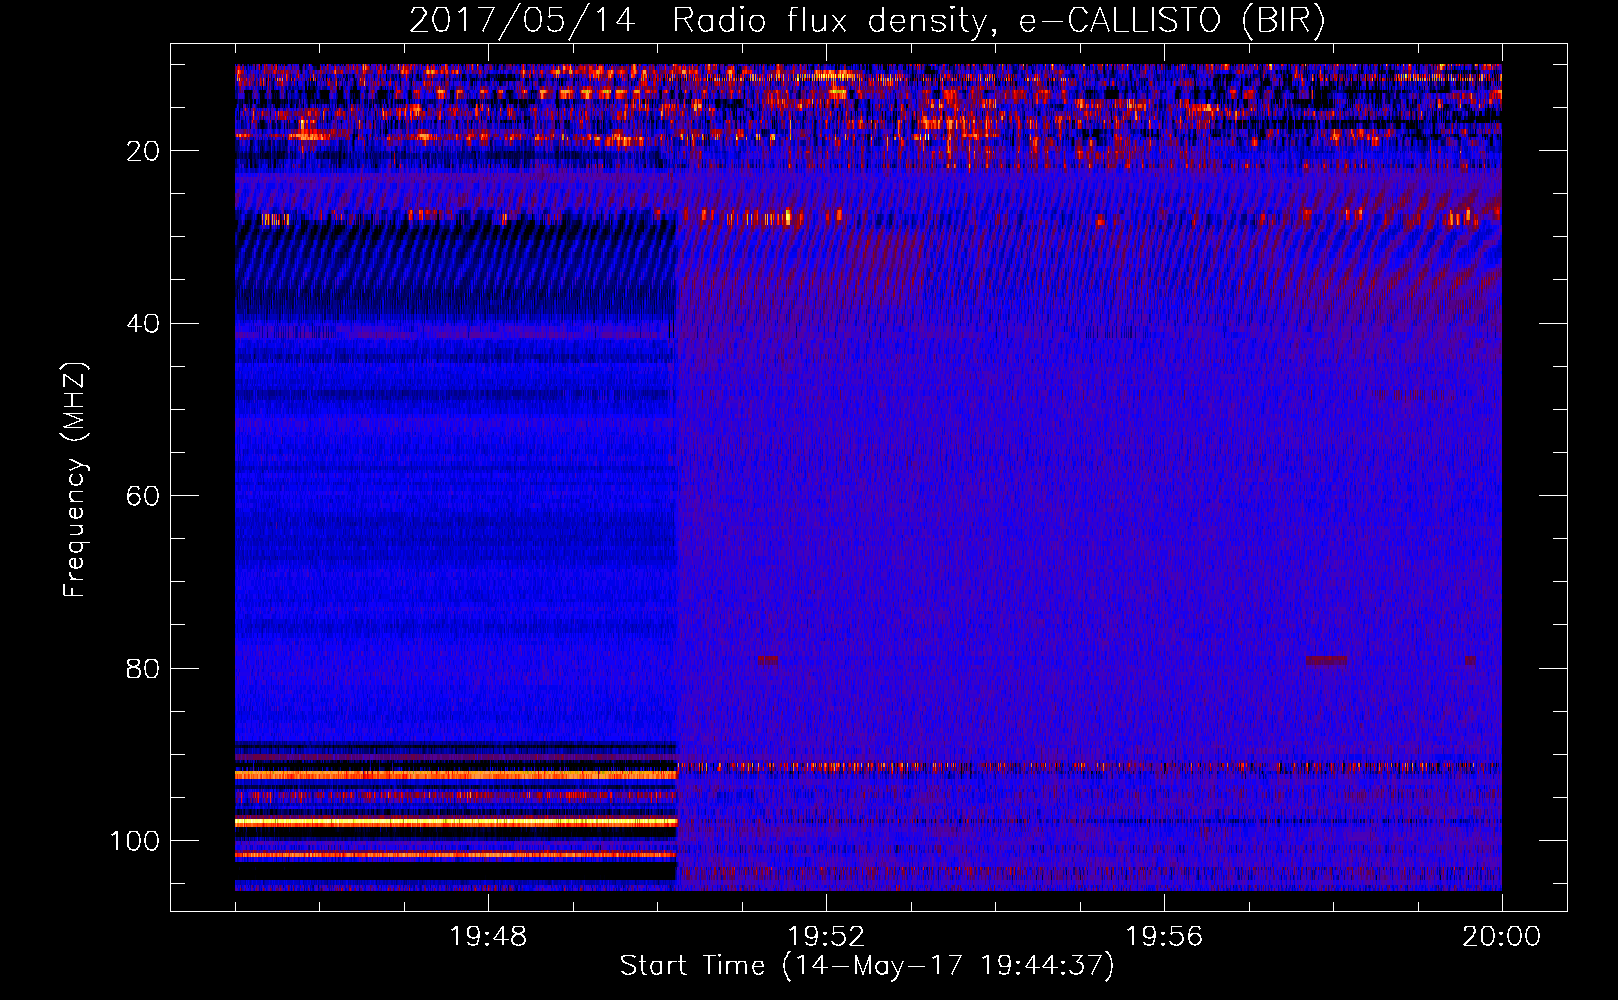Click the 'Frequency (MHZ)' axis label
This screenshot has height=1000, width=1618.
[x=75, y=479]
